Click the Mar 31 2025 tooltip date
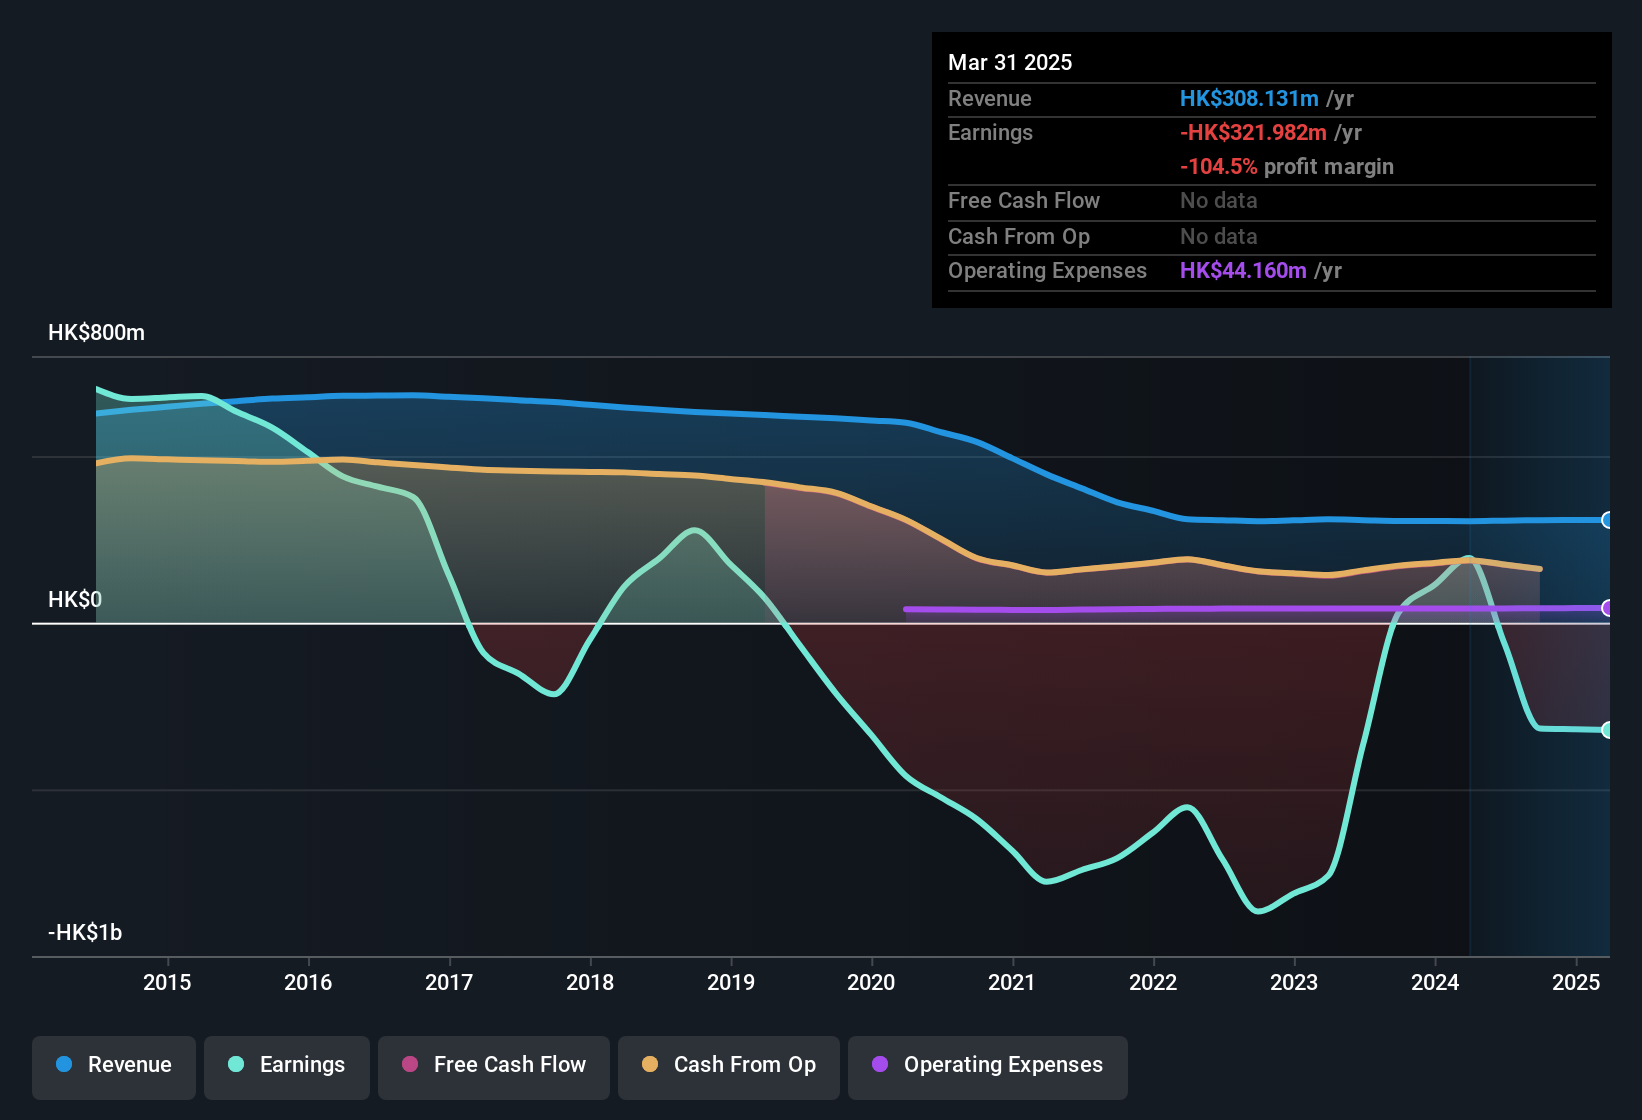 pyautogui.click(x=1010, y=63)
